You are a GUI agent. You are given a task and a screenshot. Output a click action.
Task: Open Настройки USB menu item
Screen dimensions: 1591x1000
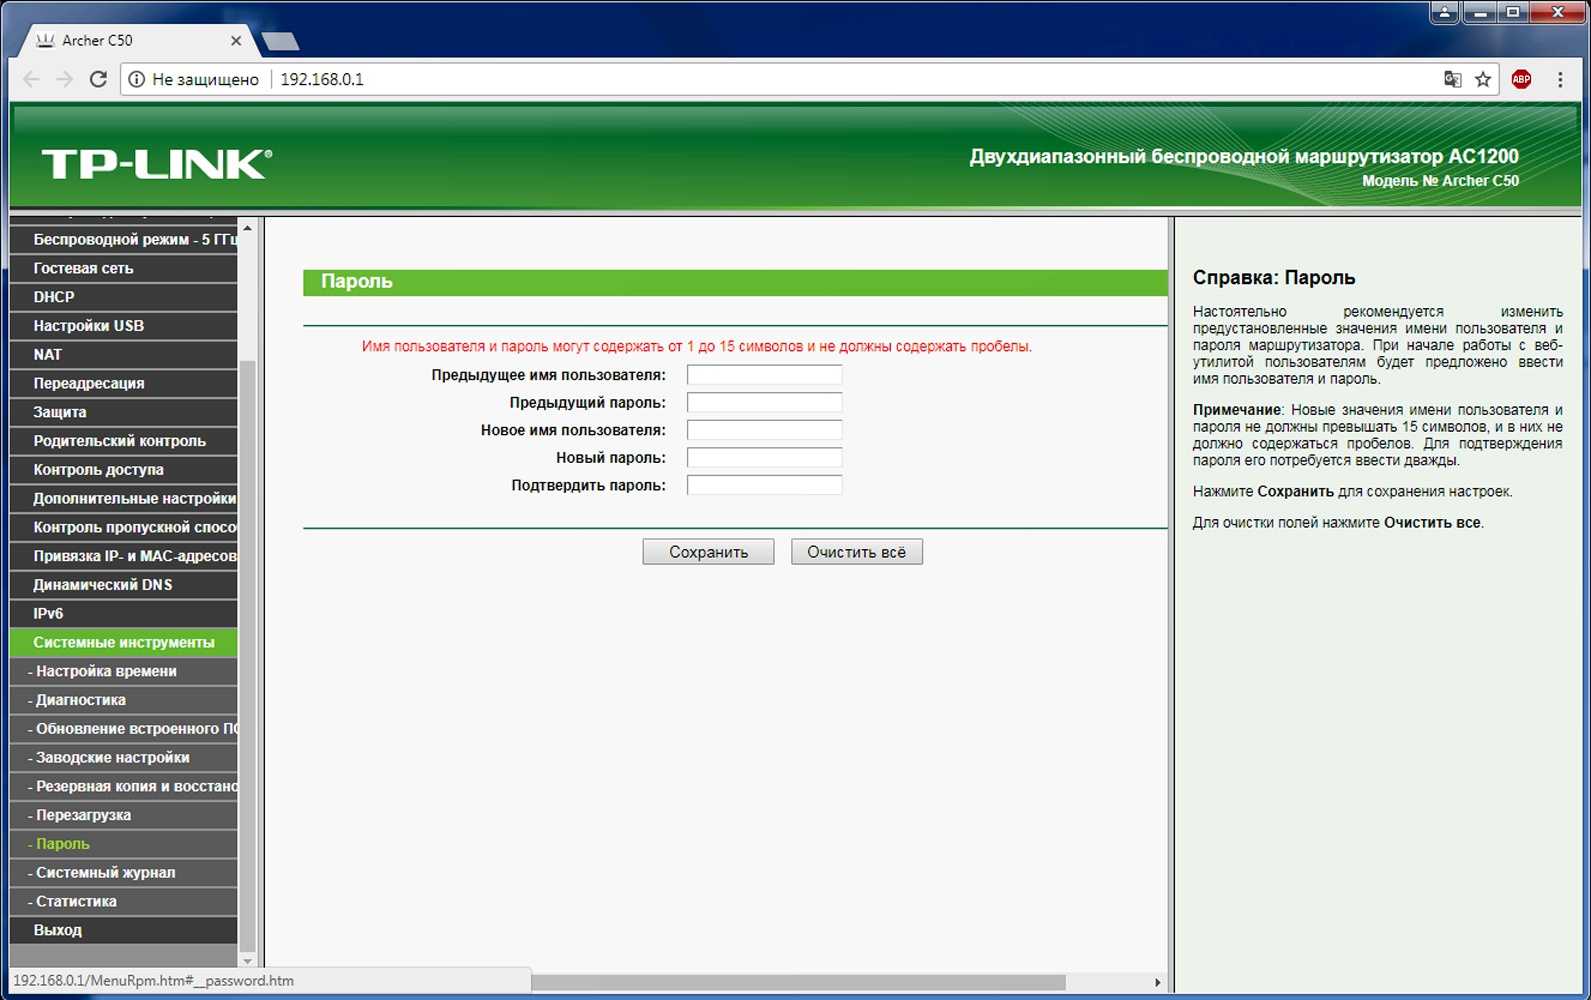[123, 326]
